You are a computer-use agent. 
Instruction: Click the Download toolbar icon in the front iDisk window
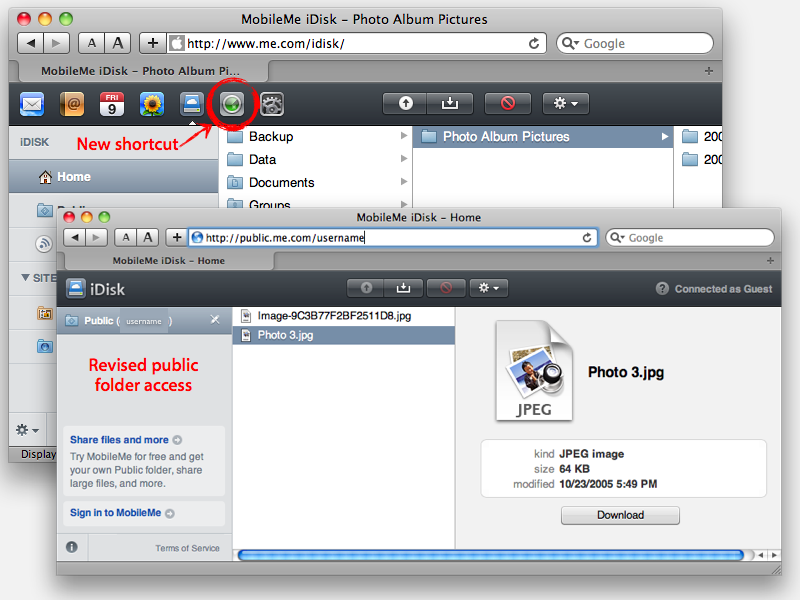point(404,288)
